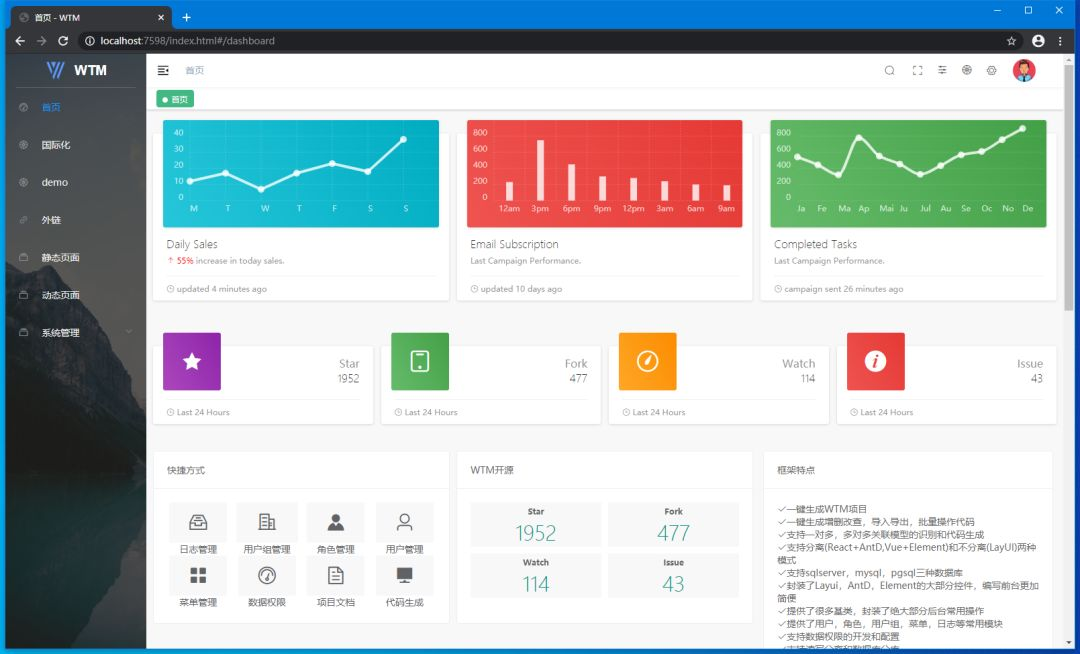Expand the 静态页面 sidebar folder
The height and width of the screenshot is (654, 1080).
76,257
